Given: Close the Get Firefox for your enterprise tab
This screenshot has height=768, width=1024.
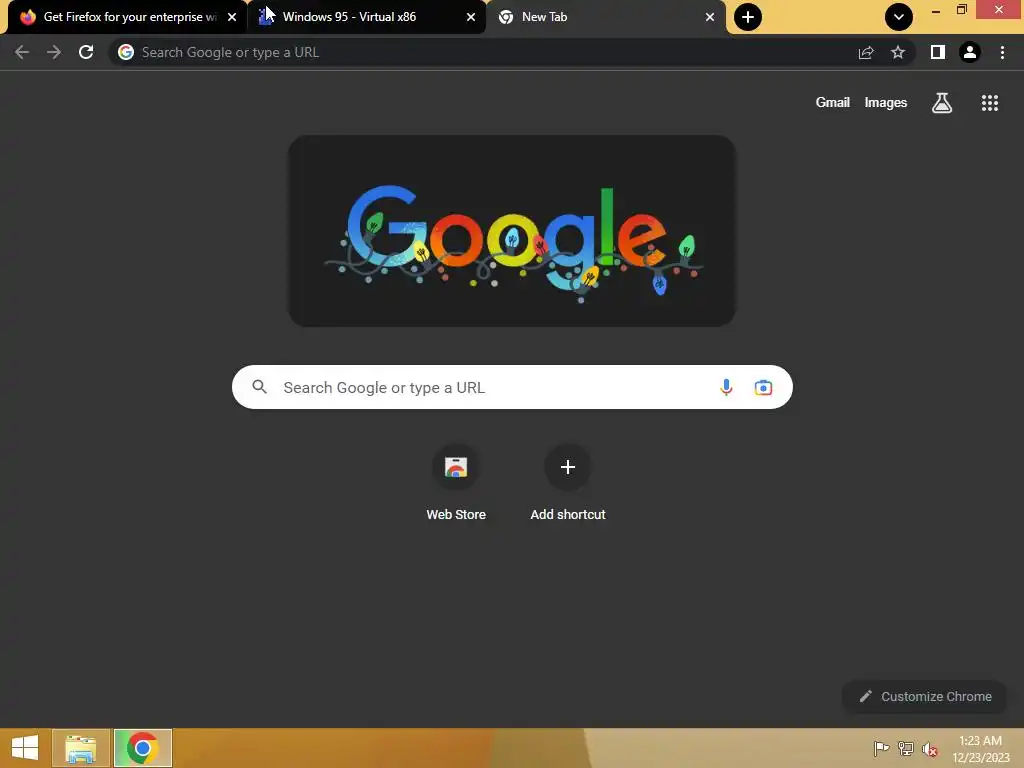Looking at the screenshot, I should [232, 17].
